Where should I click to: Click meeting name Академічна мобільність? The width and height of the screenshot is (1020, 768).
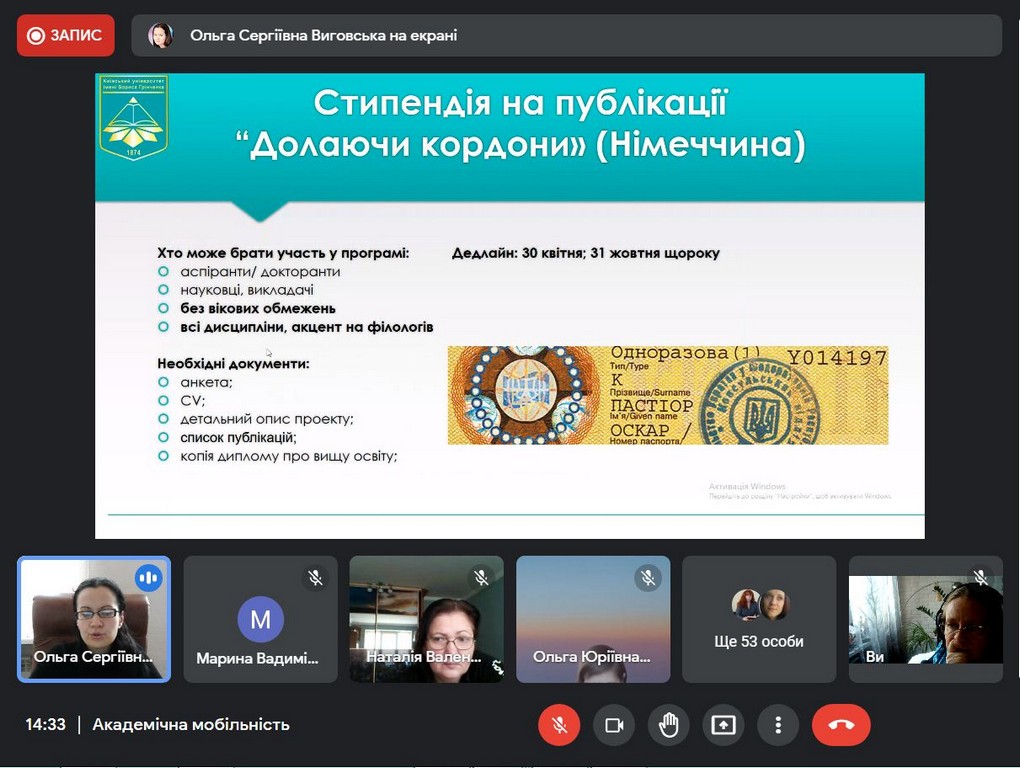[191, 724]
